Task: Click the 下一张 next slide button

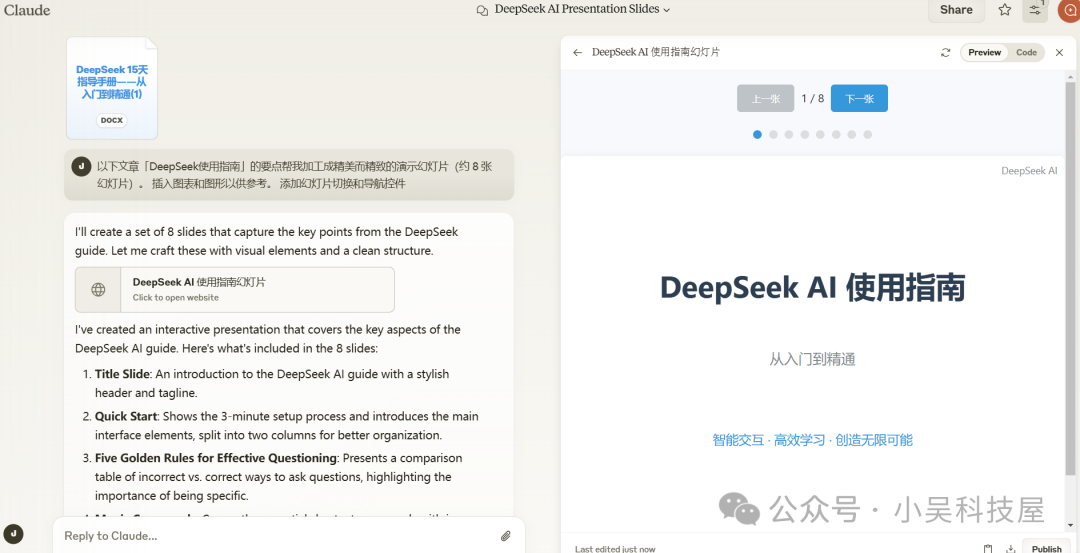Action: (x=859, y=98)
